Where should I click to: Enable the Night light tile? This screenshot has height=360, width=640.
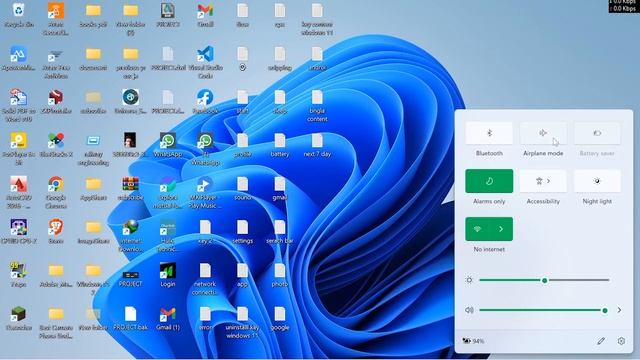point(597,181)
